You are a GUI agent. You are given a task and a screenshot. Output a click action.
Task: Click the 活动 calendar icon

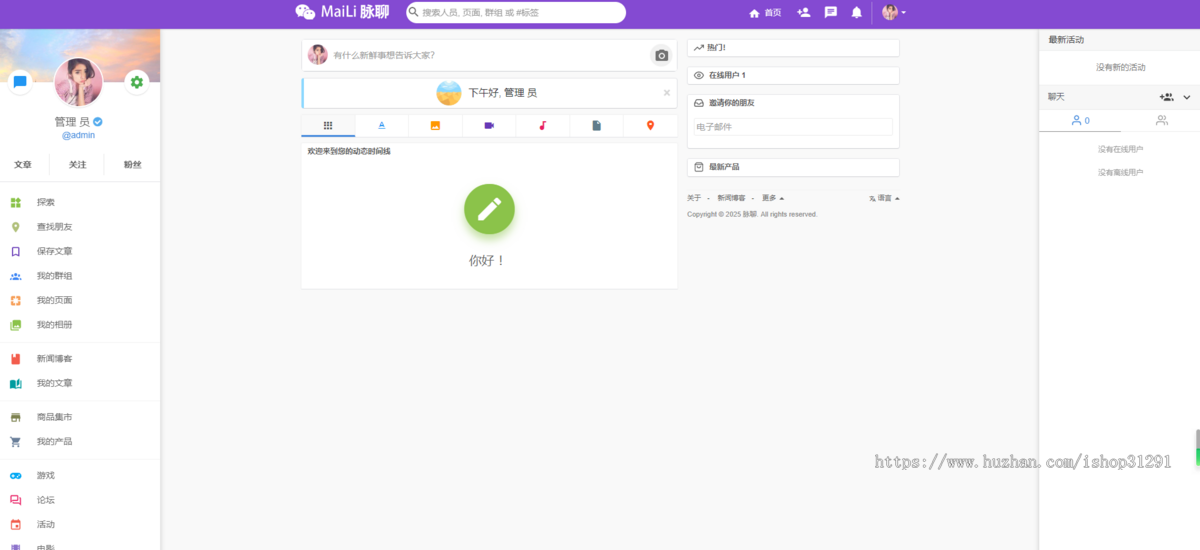pos(15,524)
